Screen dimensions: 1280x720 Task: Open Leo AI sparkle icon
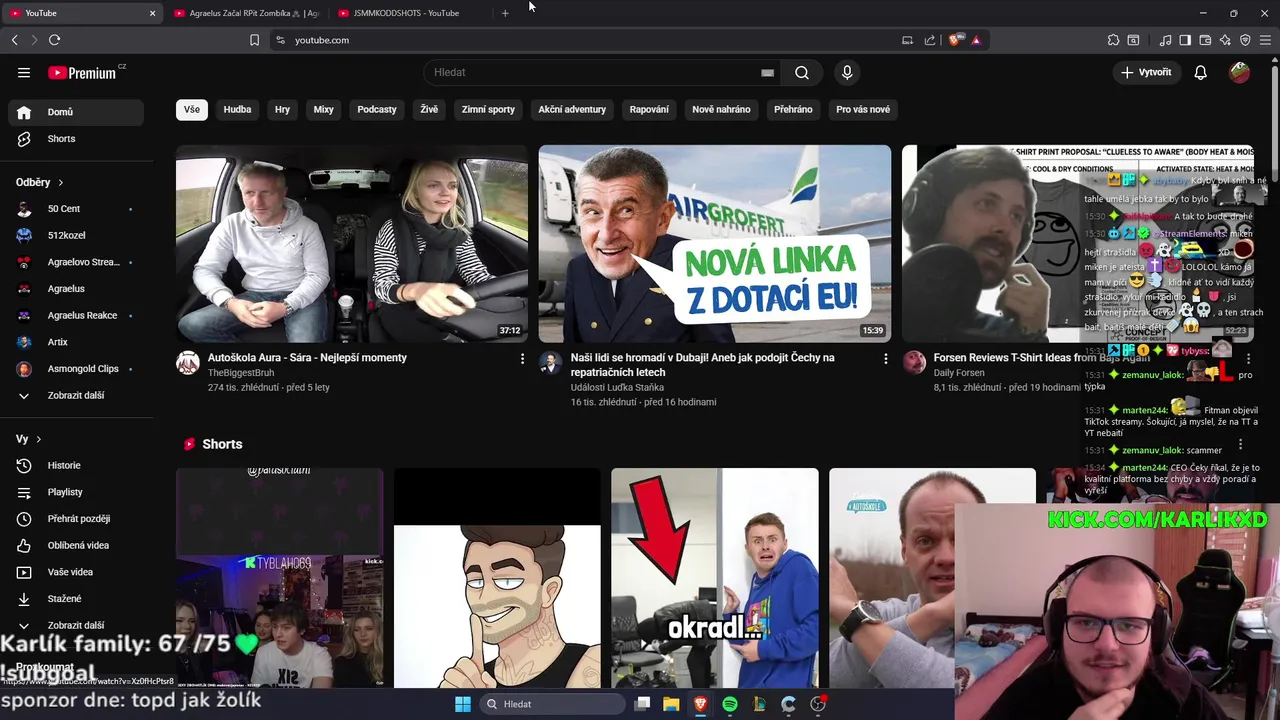point(1225,40)
